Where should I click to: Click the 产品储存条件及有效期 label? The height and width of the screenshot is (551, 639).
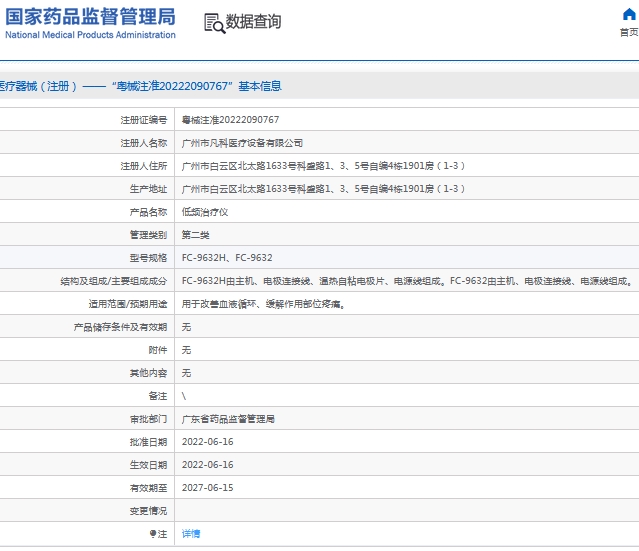click(120, 327)
